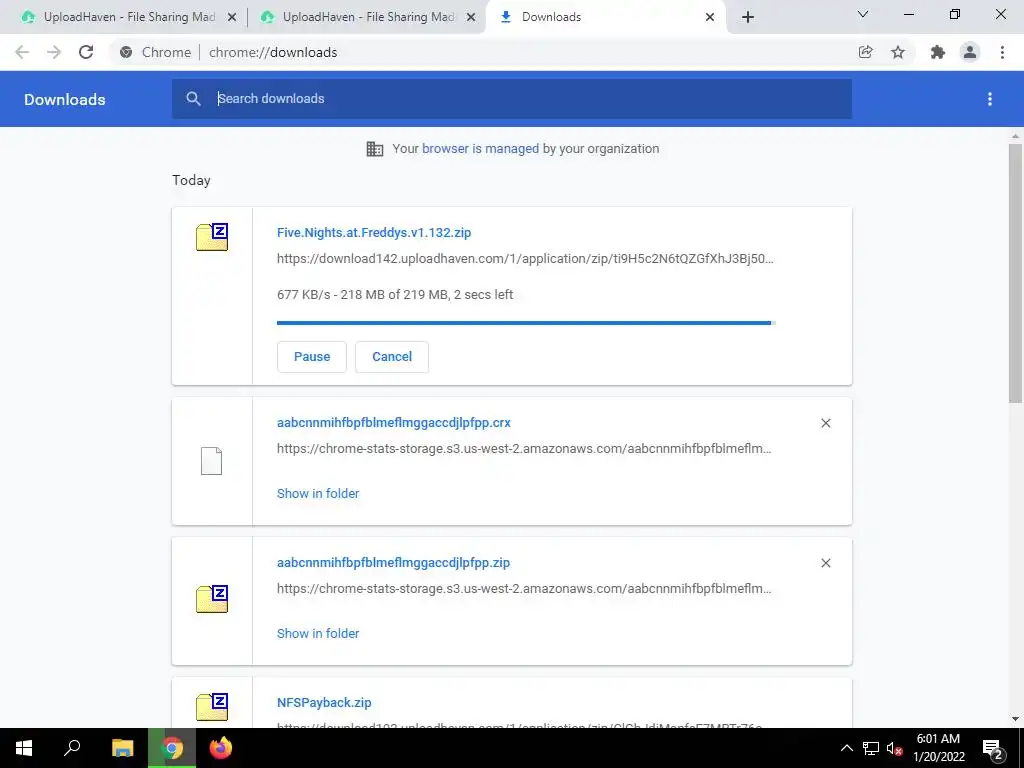This screenshot has width=1024, height=768.
Task: Remove aabcnnmihfbpfblmeflmggaccdjlpfpp.zip from list
Action: coord(825,563)
